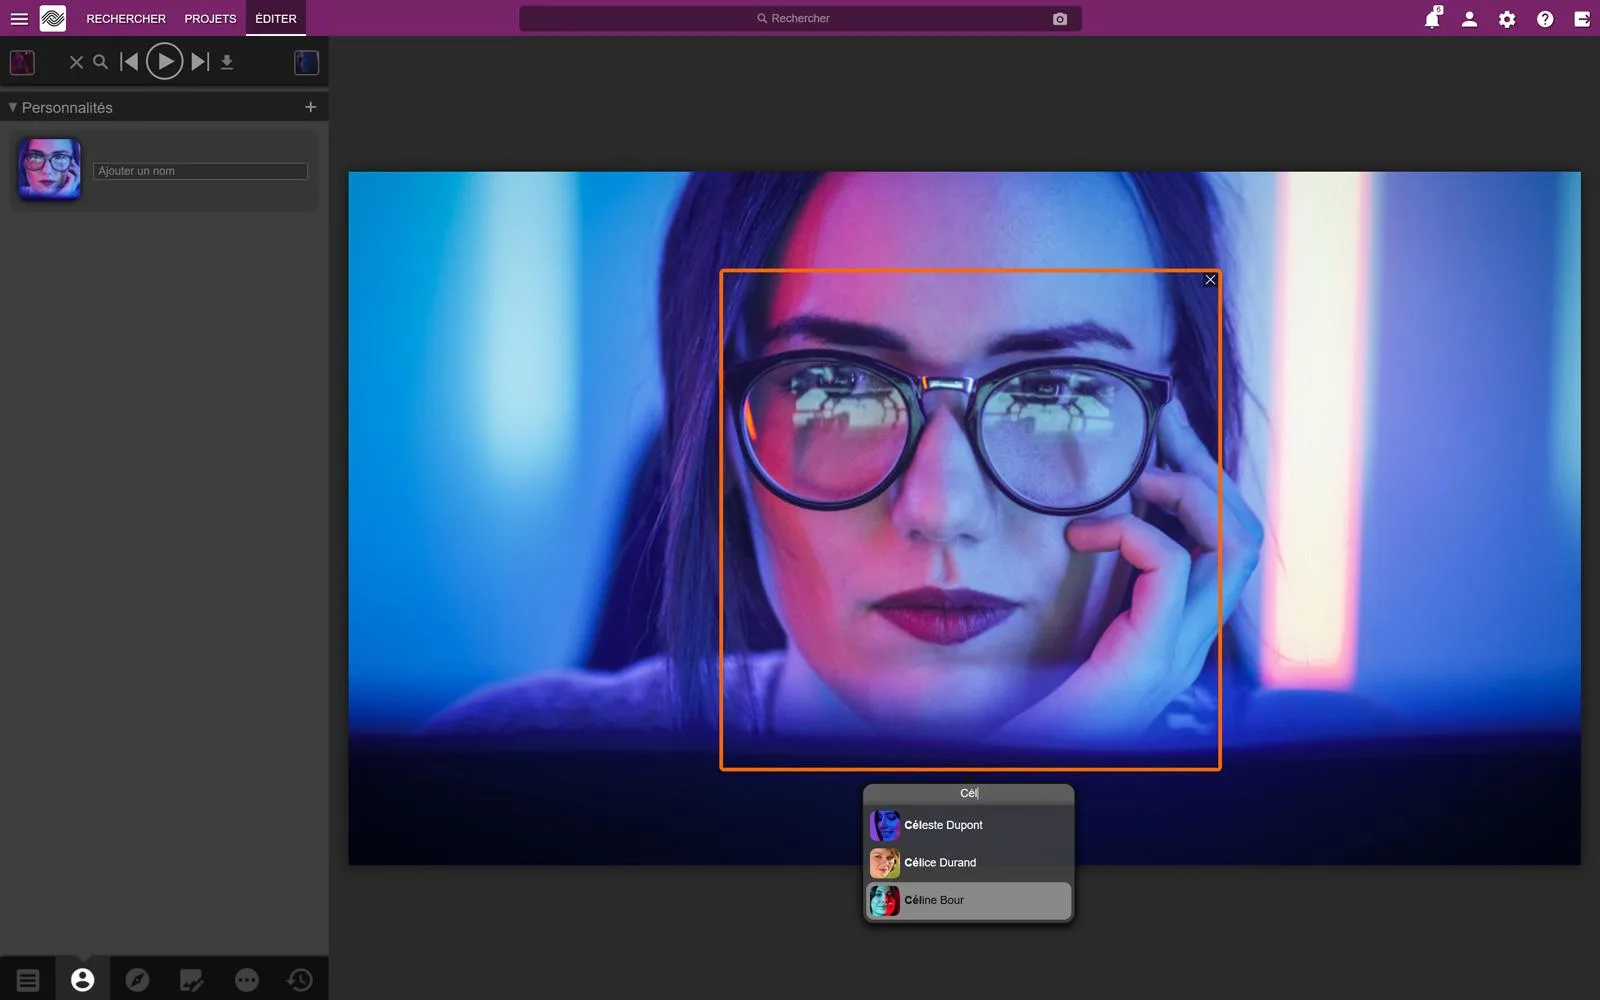1600x1000 pixels.
Task: Open the personalities panel icon
Action: 83,980
